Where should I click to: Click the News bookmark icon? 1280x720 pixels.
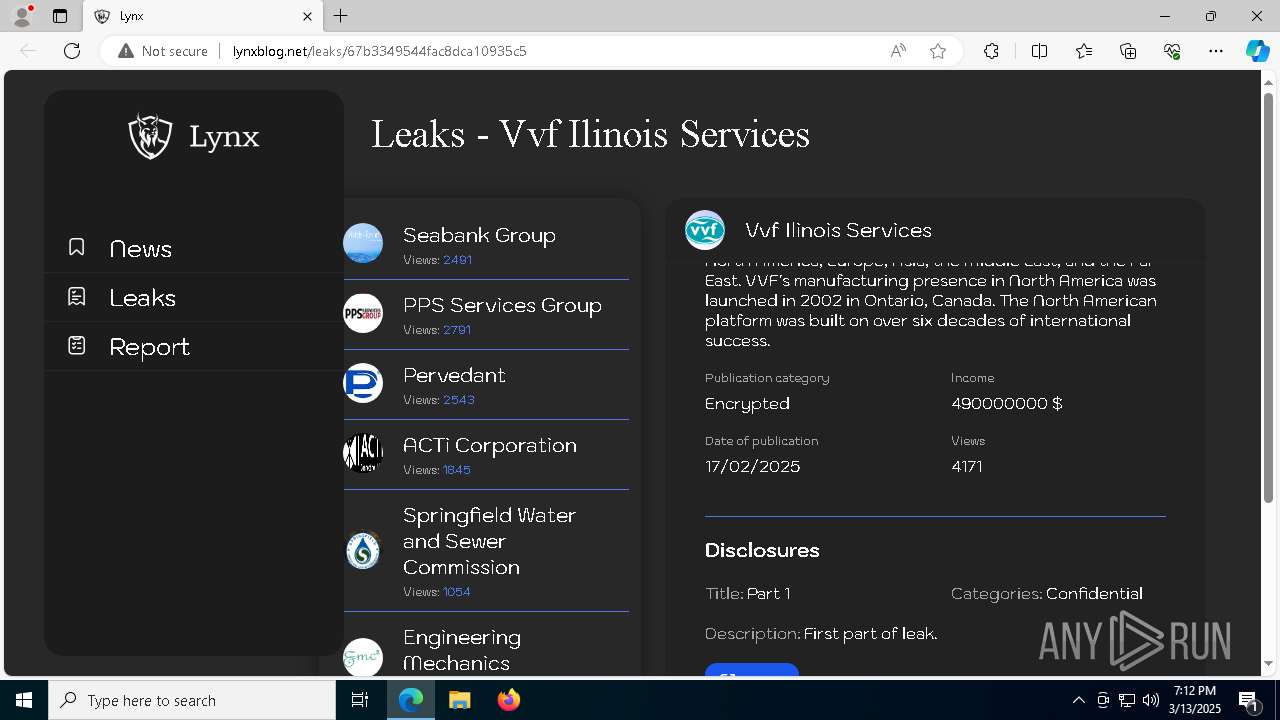click(76, 247)
